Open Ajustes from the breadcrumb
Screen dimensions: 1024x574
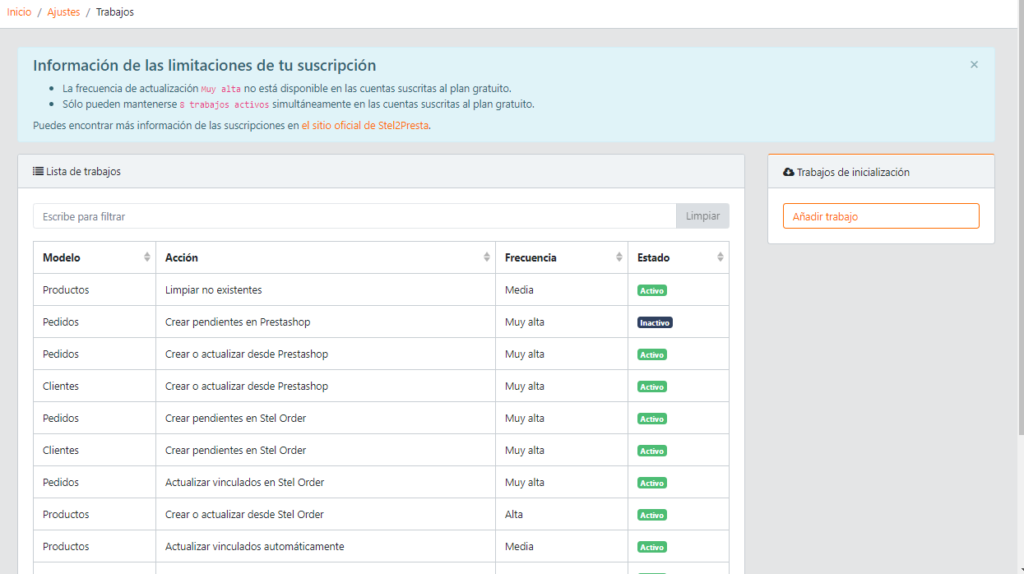63,12
